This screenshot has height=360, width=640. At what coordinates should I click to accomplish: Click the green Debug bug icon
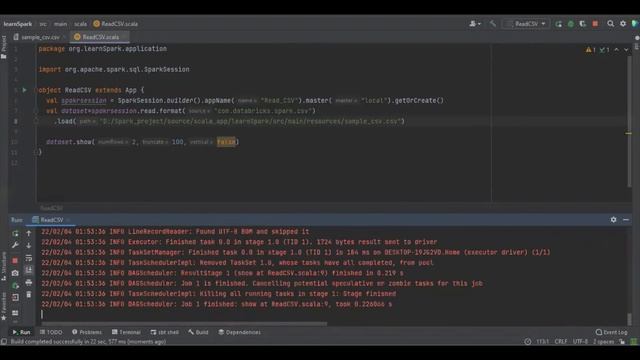[x=571, y=24]
